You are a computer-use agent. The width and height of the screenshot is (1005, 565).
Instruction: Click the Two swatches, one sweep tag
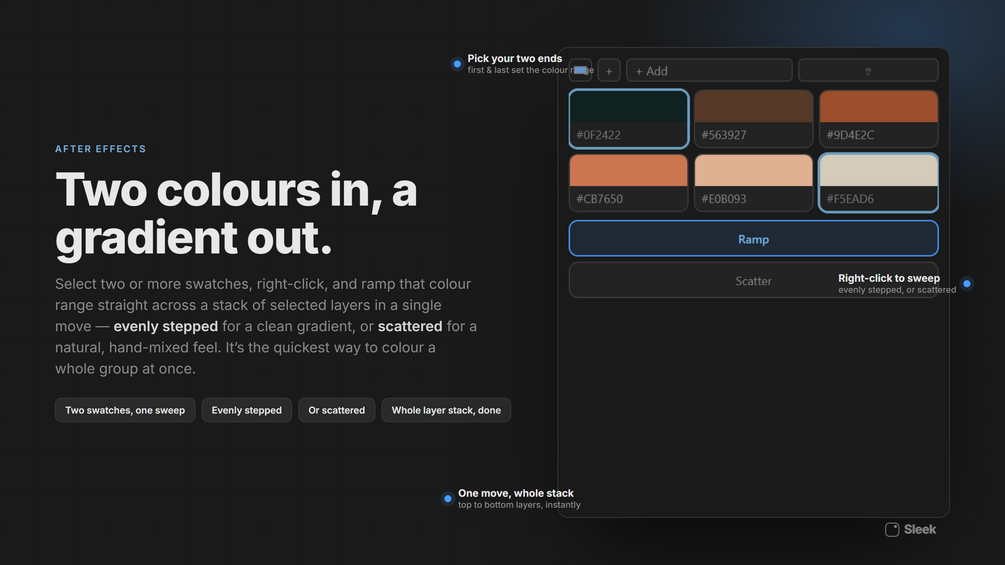coord(125,410)
